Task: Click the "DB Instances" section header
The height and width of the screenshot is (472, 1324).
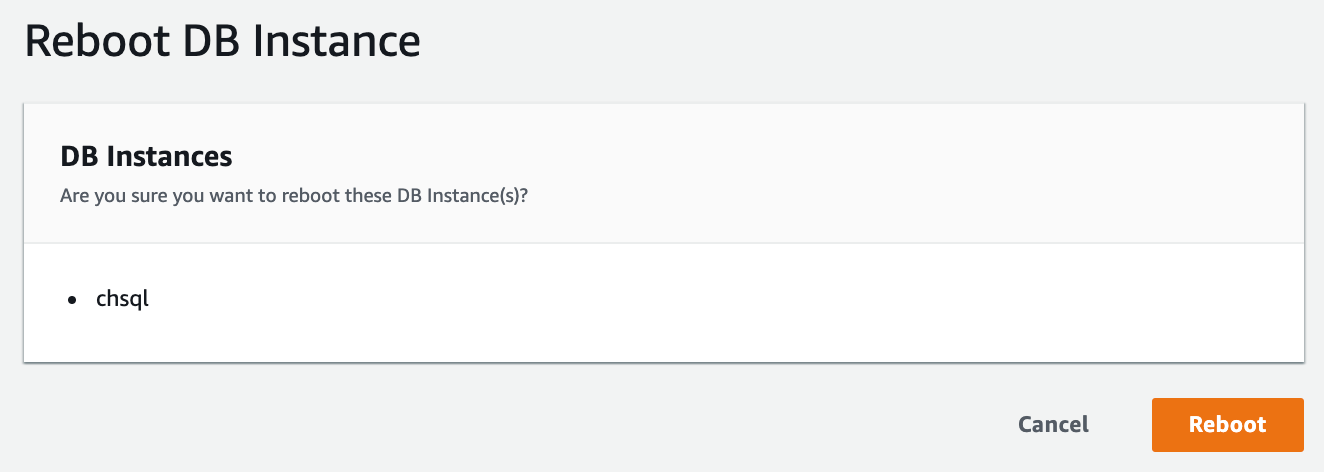Action: pos(146,156)
